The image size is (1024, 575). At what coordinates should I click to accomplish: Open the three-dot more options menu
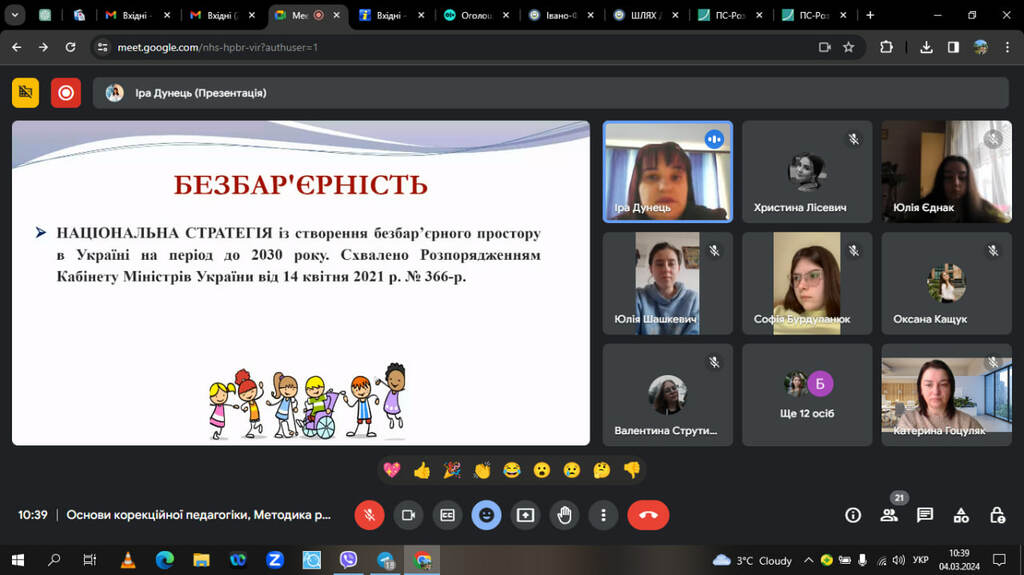[603, 515]
